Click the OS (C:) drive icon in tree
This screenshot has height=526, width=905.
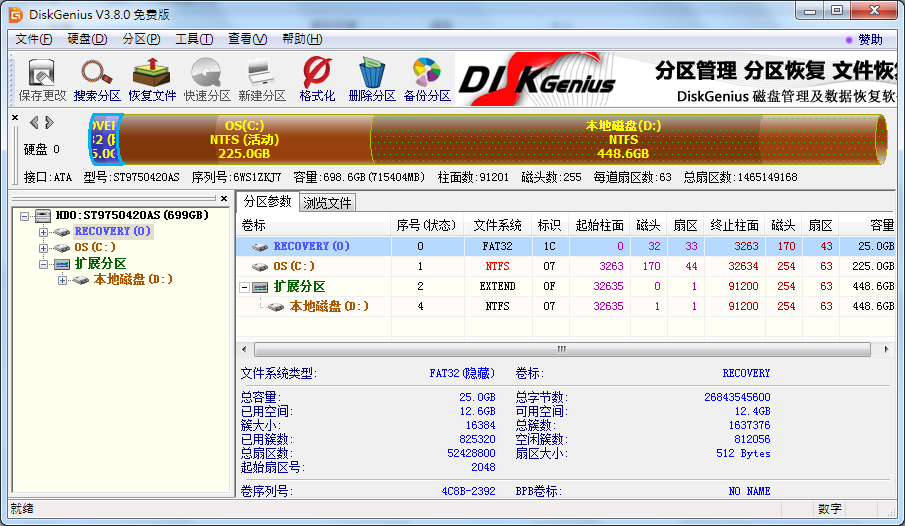pos(62,248)
